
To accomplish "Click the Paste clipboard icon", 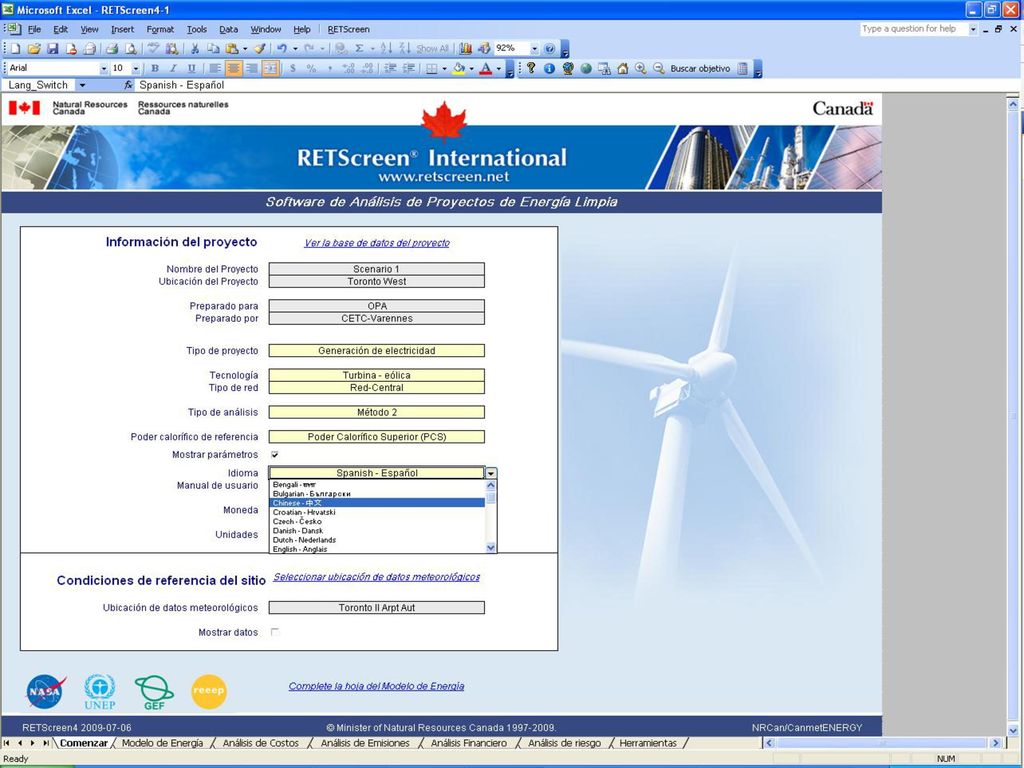I will (x=232, y=48).
